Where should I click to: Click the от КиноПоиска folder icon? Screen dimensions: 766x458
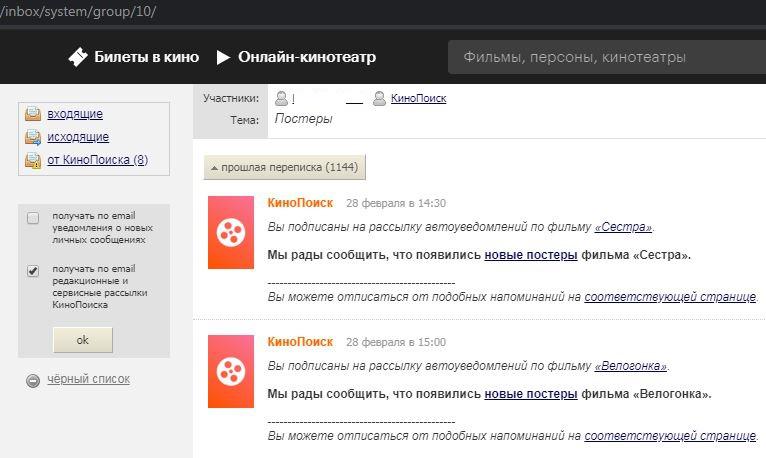coord(33,160)
